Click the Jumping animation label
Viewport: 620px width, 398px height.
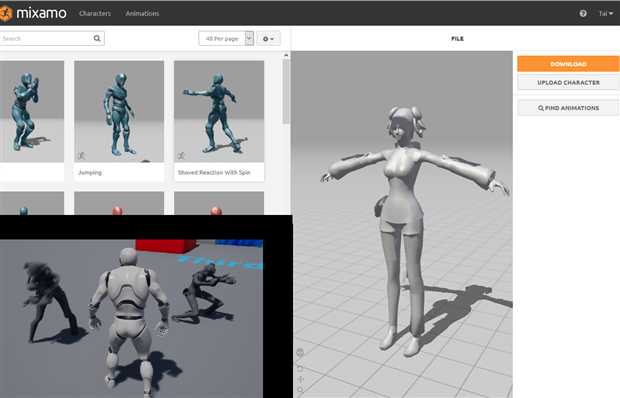(90, 173)
